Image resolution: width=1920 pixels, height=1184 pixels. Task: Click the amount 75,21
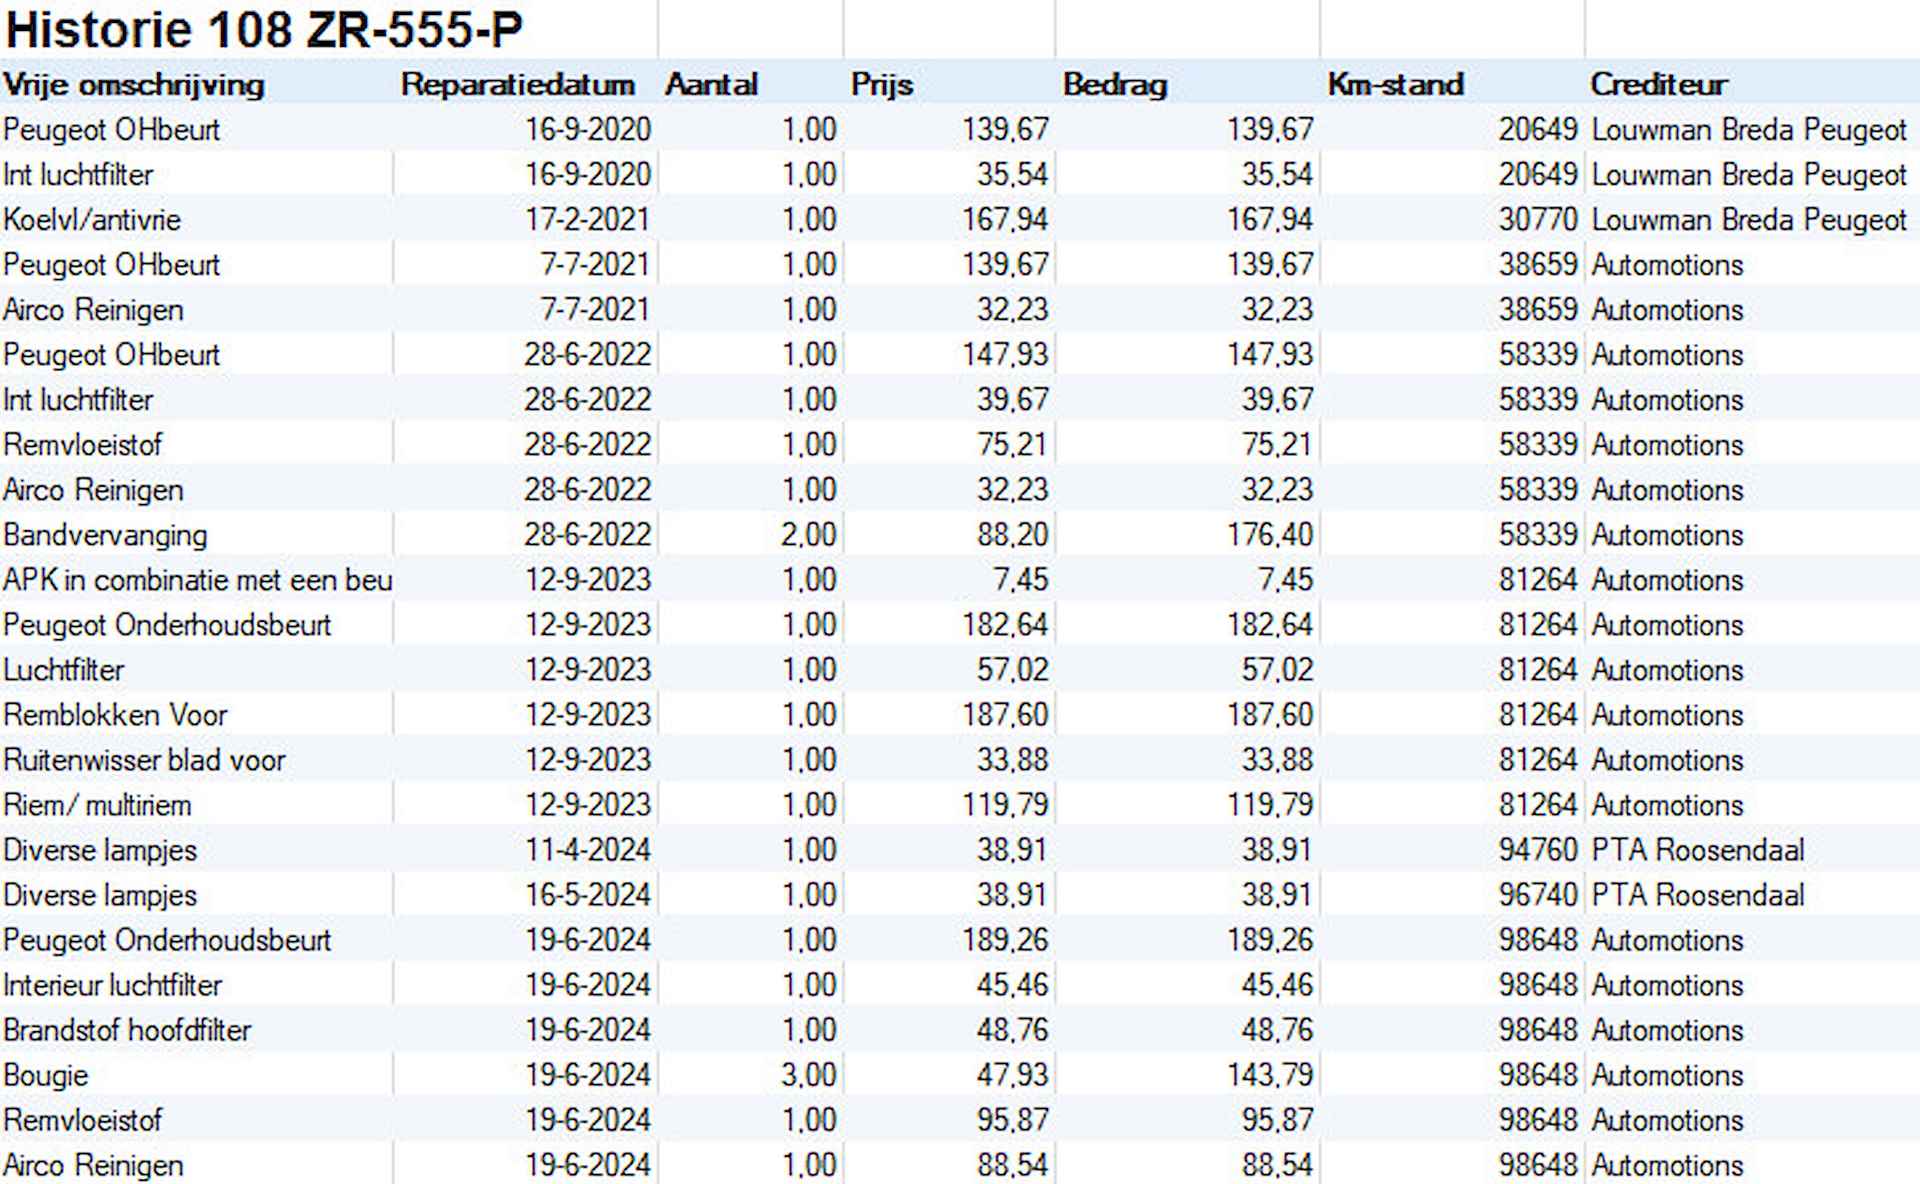coord(1277,444)
